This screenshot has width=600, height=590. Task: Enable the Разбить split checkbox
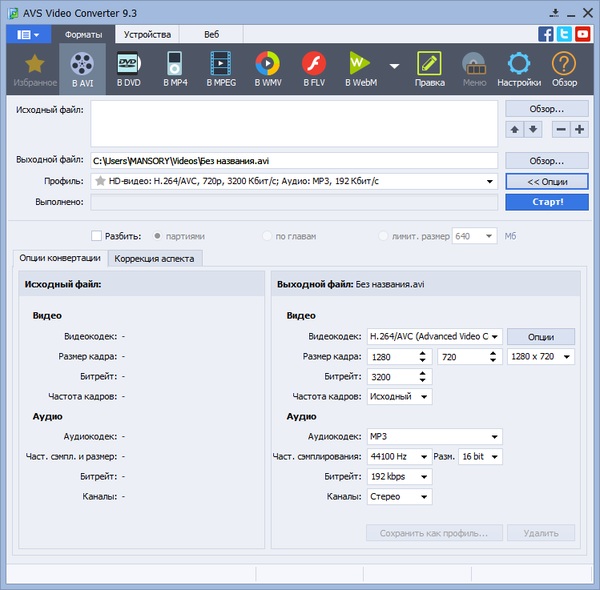(x=96, y=236)
